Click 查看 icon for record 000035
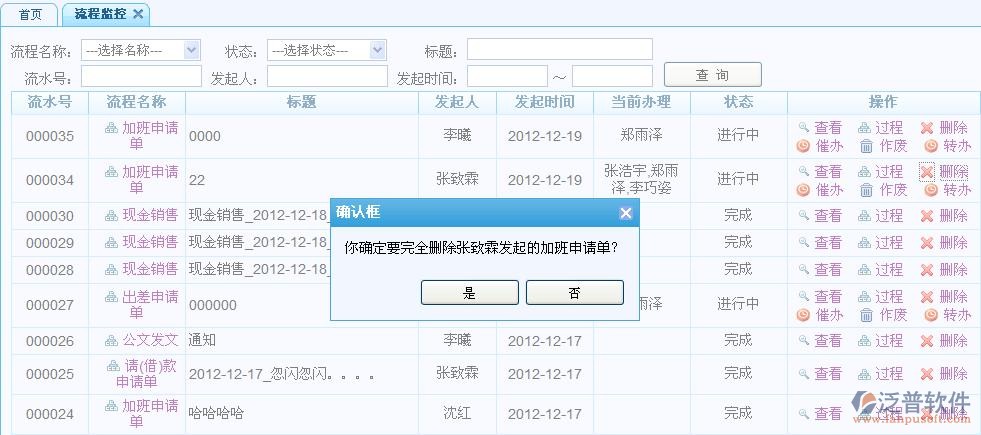 [x=803, y=128]
